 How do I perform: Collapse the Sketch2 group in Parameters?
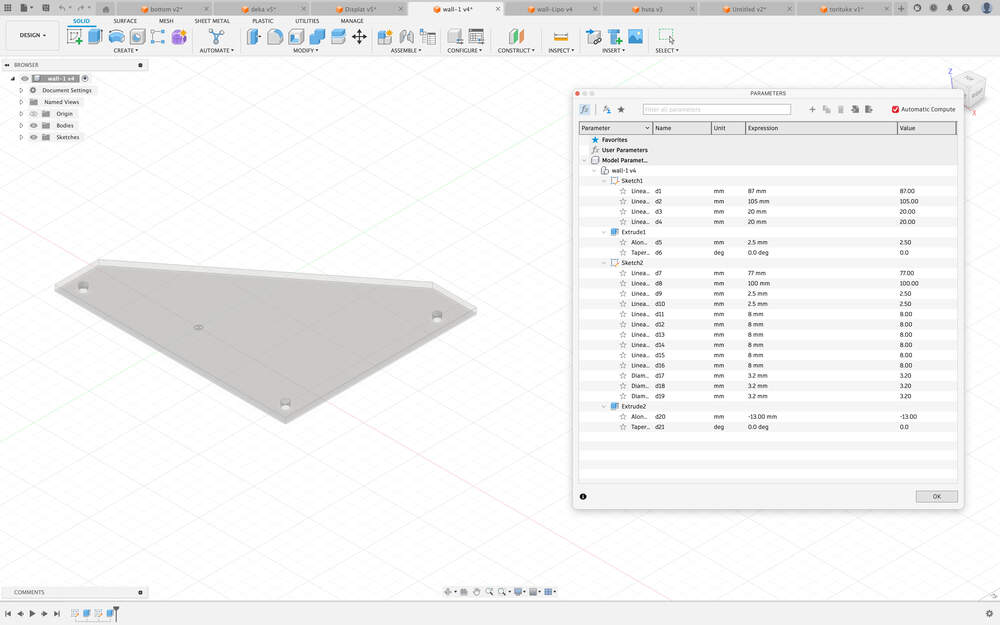click(604, 263)
